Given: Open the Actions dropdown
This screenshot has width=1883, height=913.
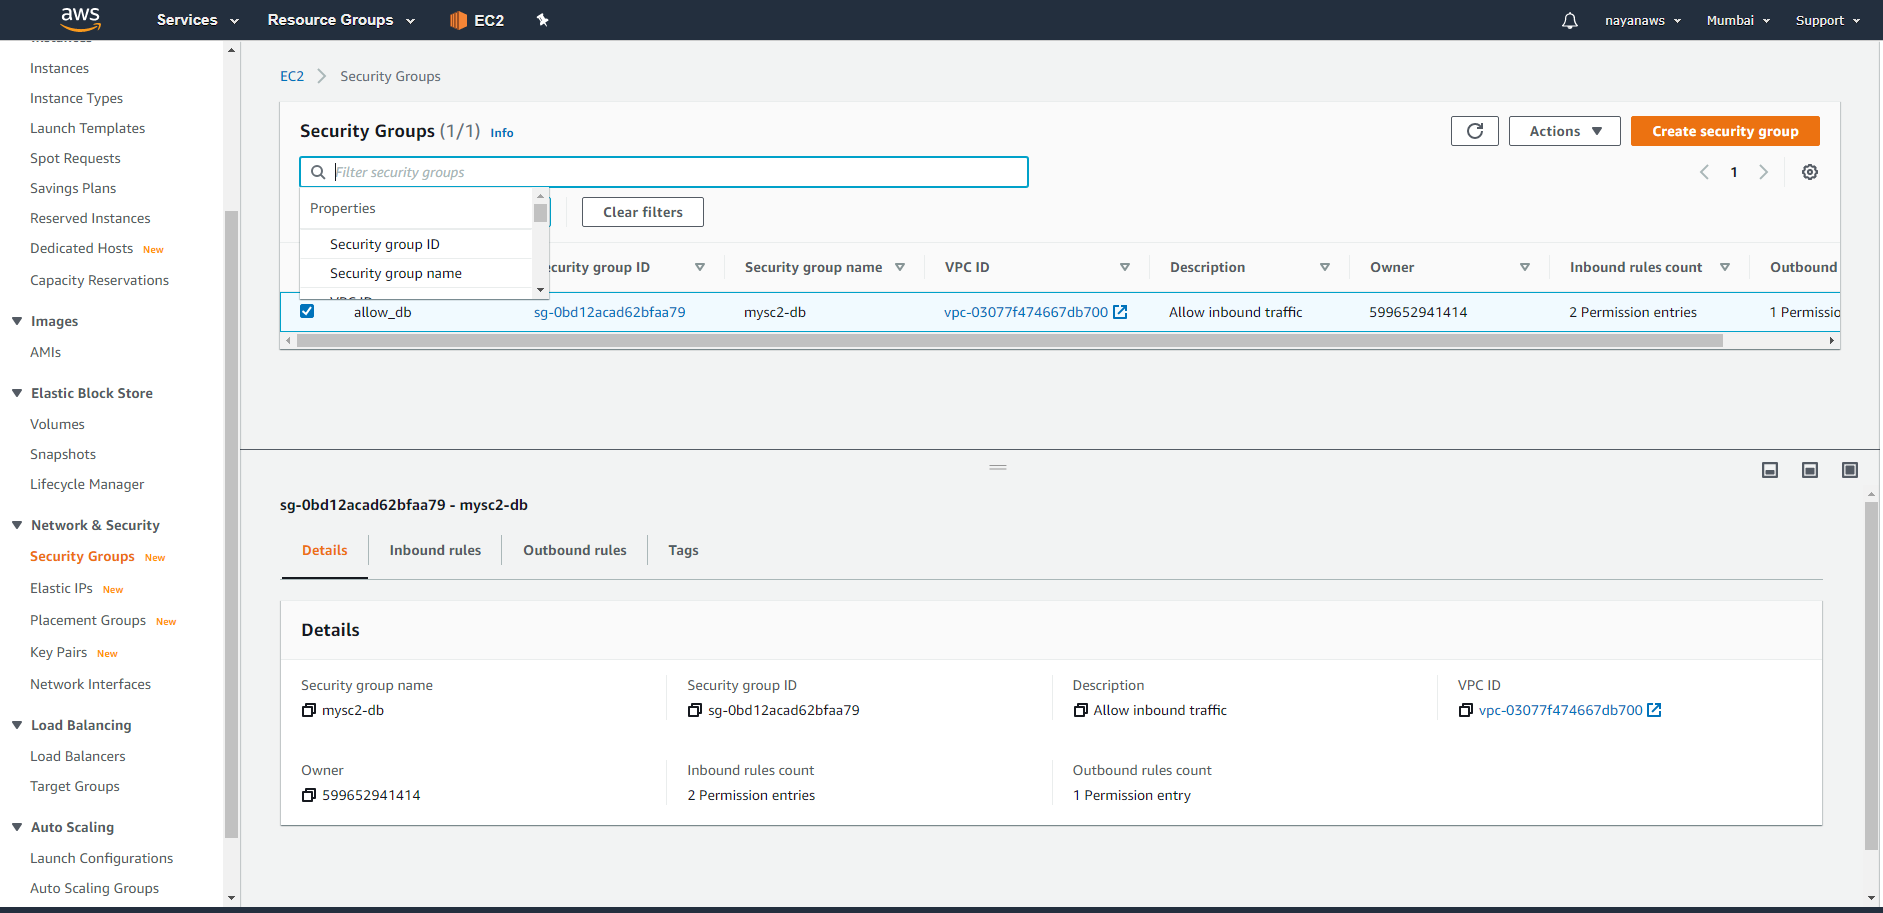Looking at the screenshot, I should click(1563, 131).
